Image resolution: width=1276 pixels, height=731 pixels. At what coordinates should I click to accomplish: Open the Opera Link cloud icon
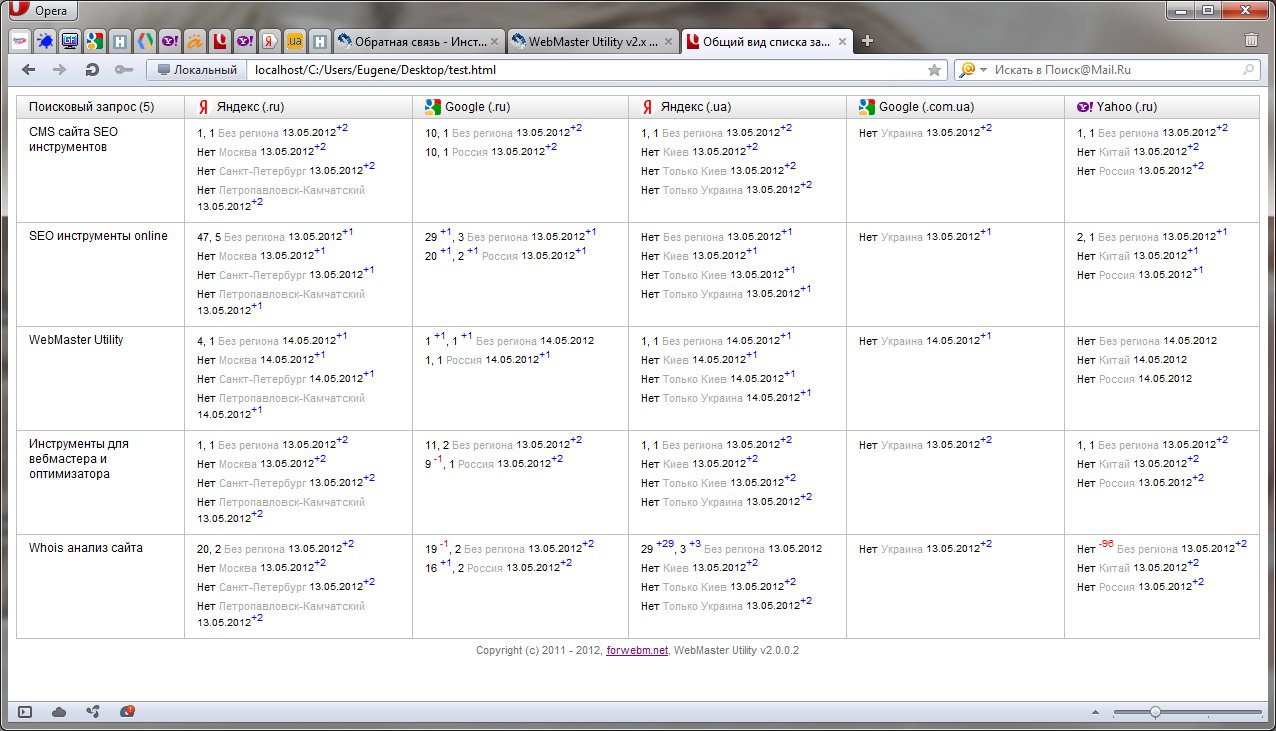tap(59, 712)
